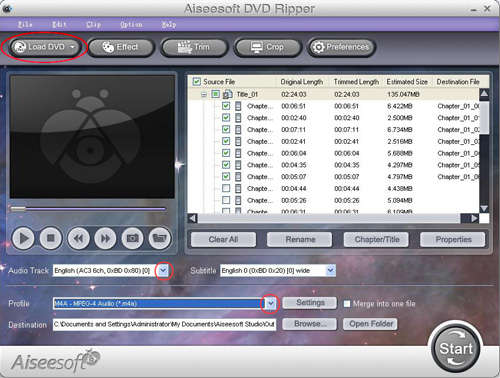Open Preferences from the toolbar

pyautogui.click(x=341, y=47)
